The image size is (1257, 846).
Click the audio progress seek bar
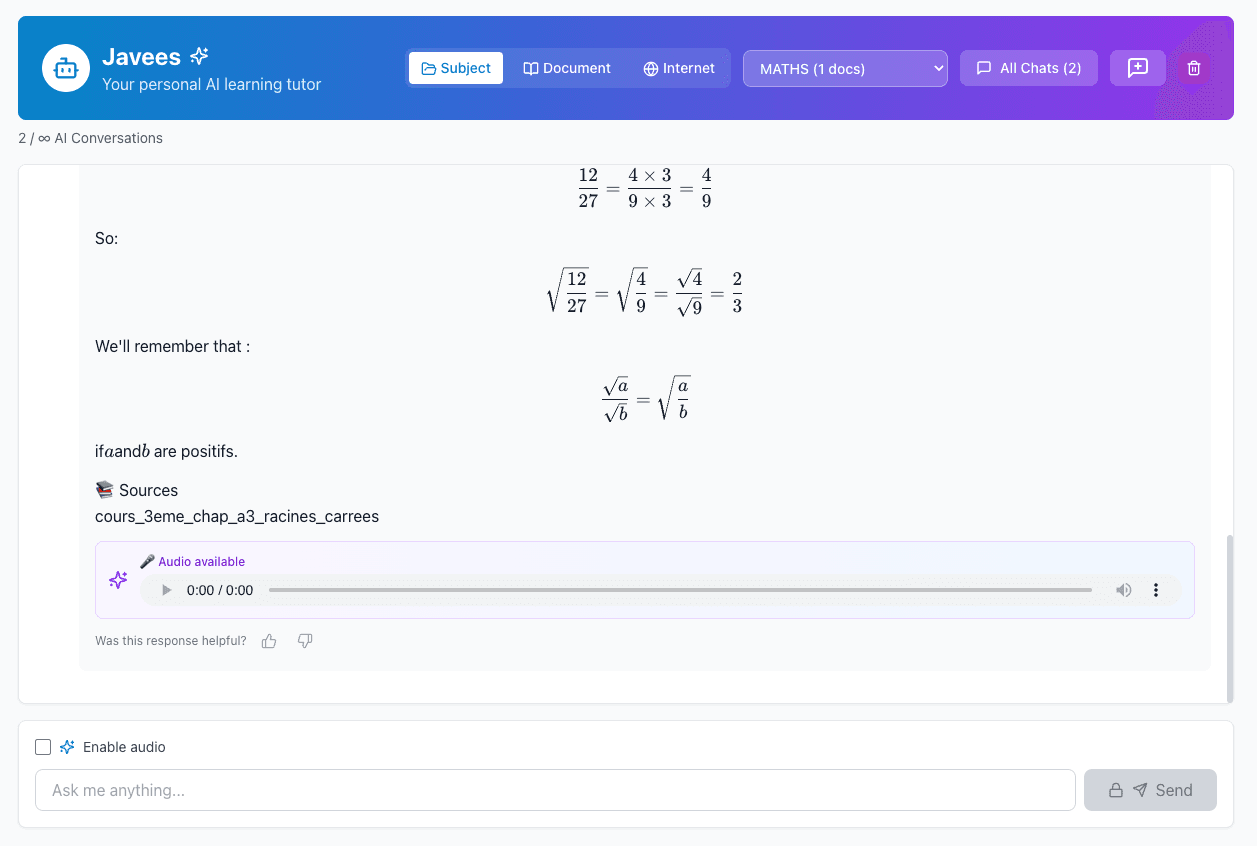680,590
